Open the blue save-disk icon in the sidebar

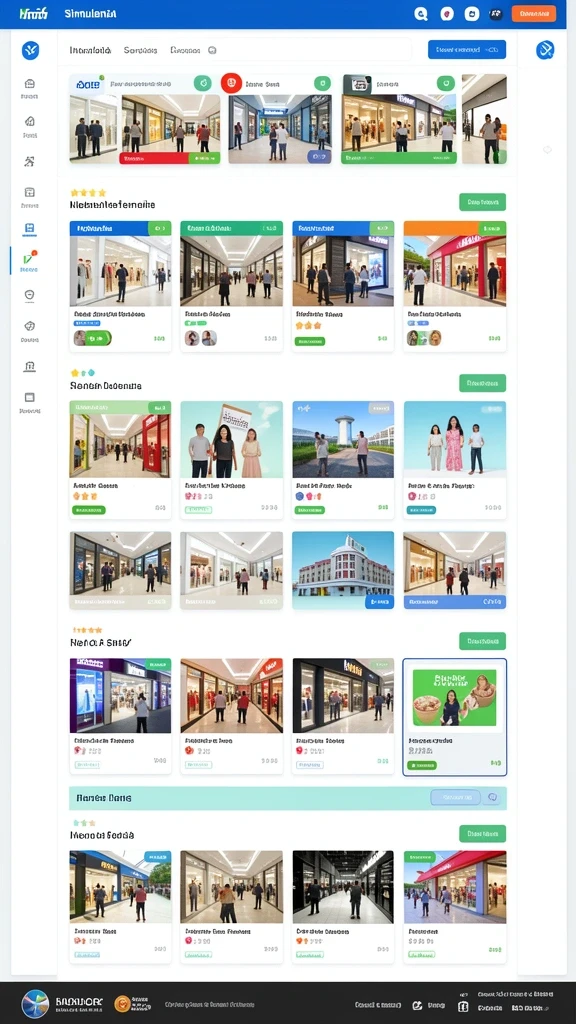coord(29,229)
